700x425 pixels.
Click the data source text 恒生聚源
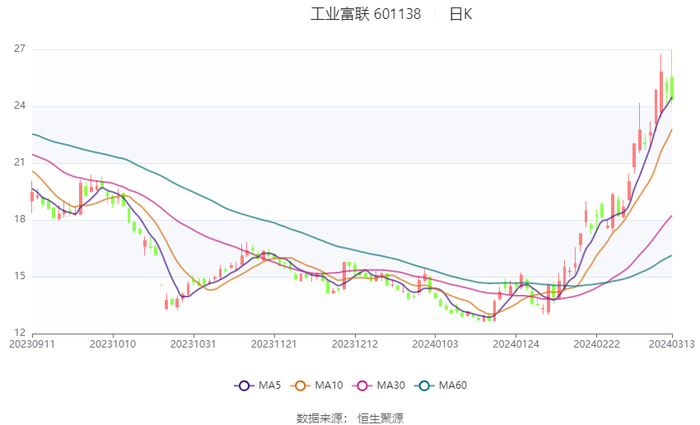click(x=380, y=418)
